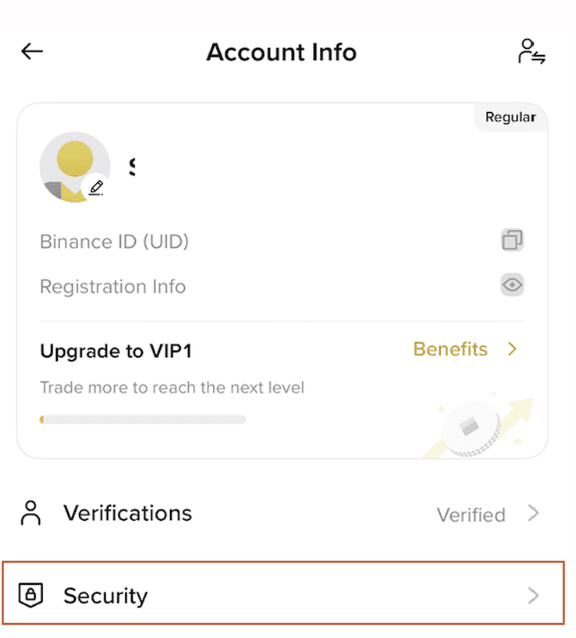Select the Binance ID (UID) row

[x=281, y=241]
